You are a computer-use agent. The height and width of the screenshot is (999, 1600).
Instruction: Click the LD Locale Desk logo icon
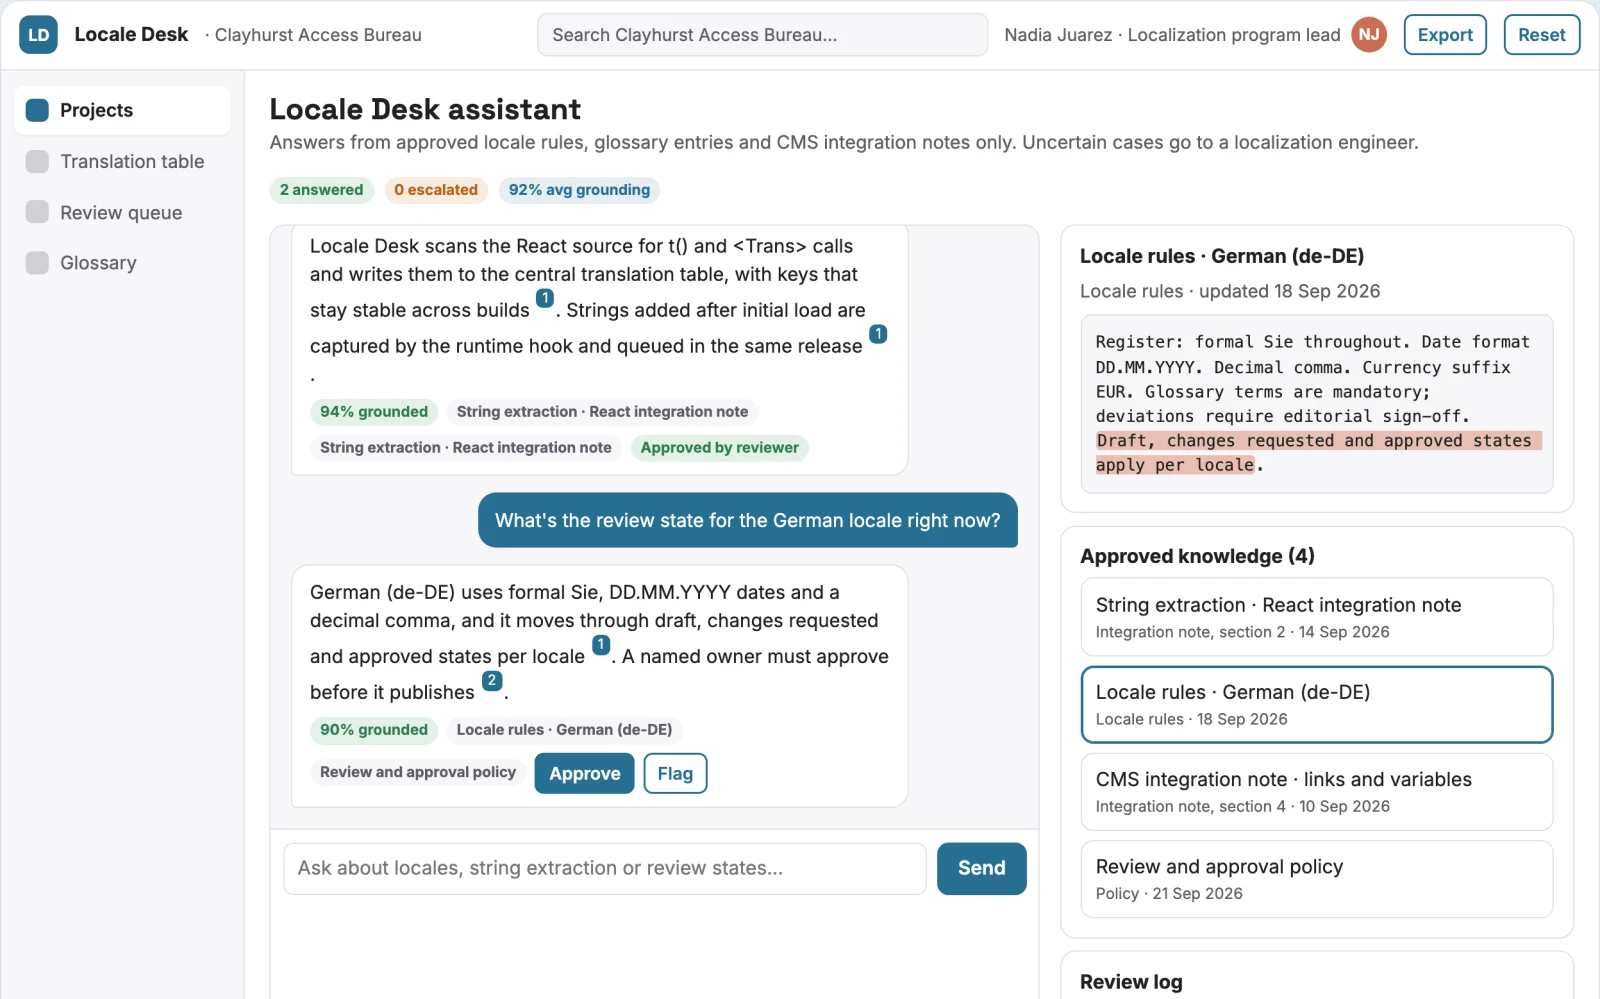tap(38, 35)
